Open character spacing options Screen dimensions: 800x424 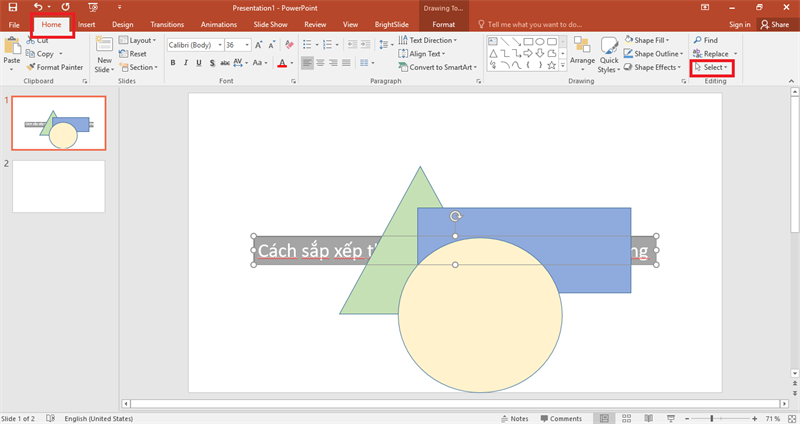(240, 63)
